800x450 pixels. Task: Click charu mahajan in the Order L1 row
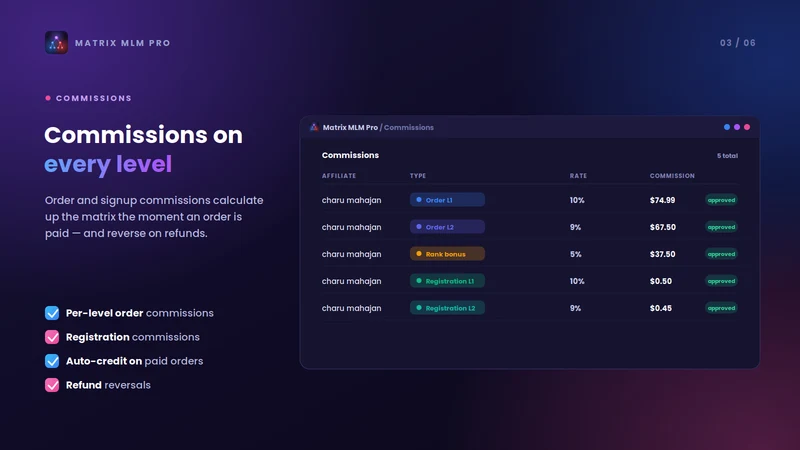pos(352,200)
